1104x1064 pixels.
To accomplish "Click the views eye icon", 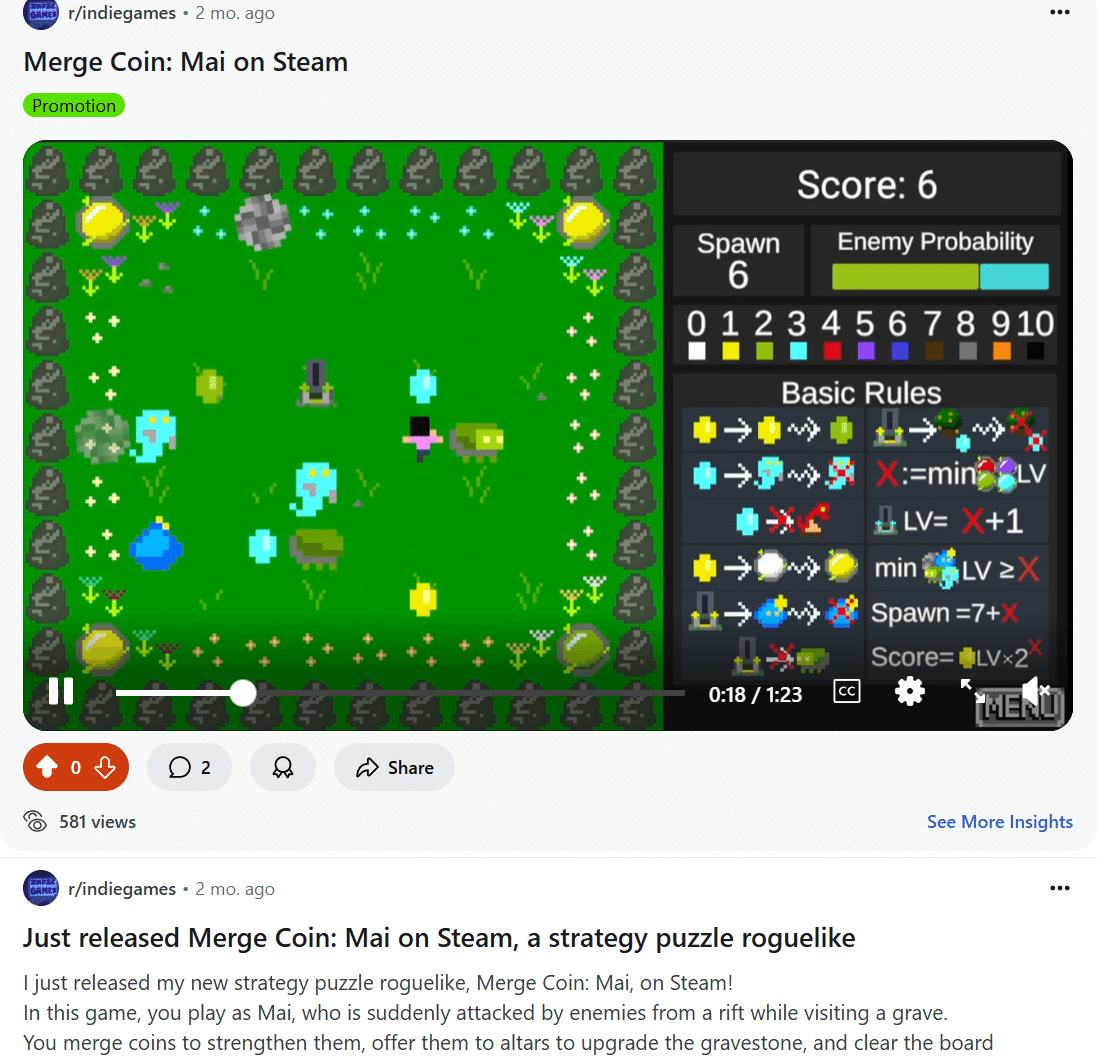I will click(35, 821).
